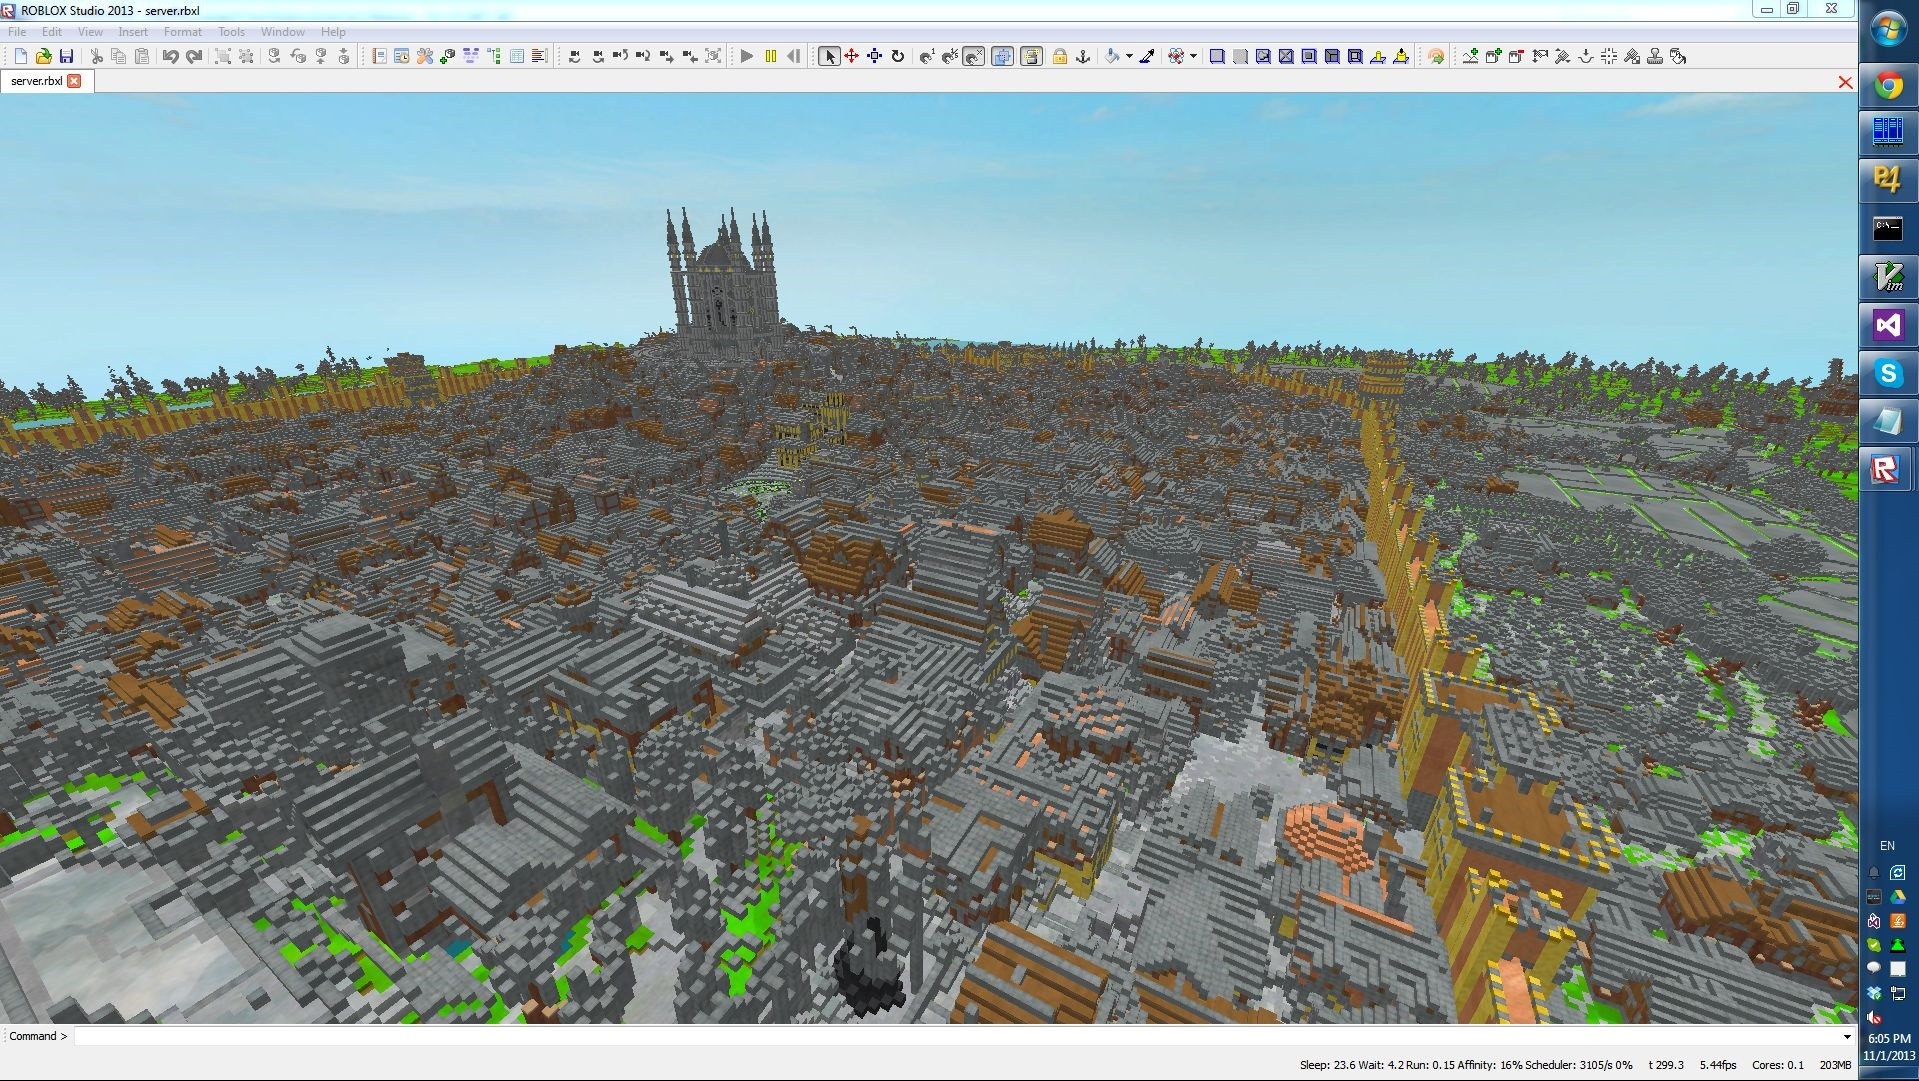This screenshot has width=1919, height=1081.
Task: Open the Edit menu
Action: (52, 32)
